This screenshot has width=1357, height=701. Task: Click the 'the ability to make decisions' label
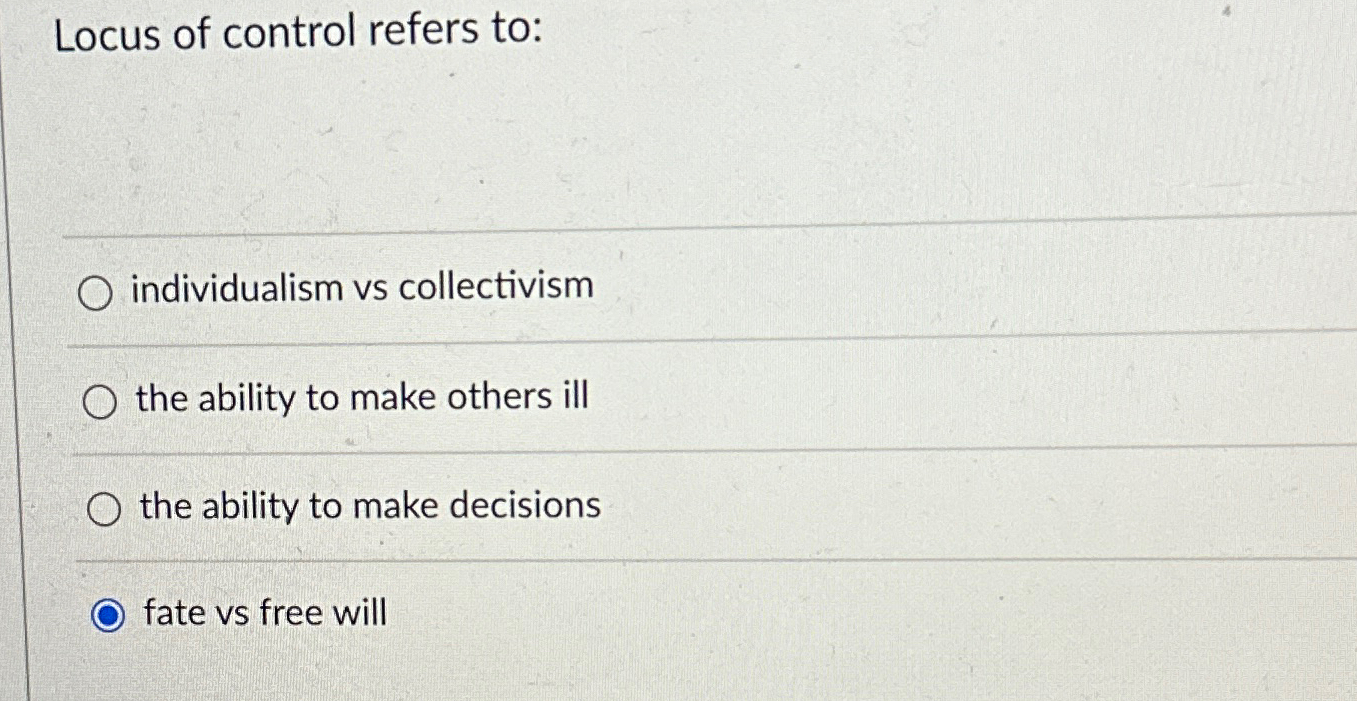click(370, 506)
